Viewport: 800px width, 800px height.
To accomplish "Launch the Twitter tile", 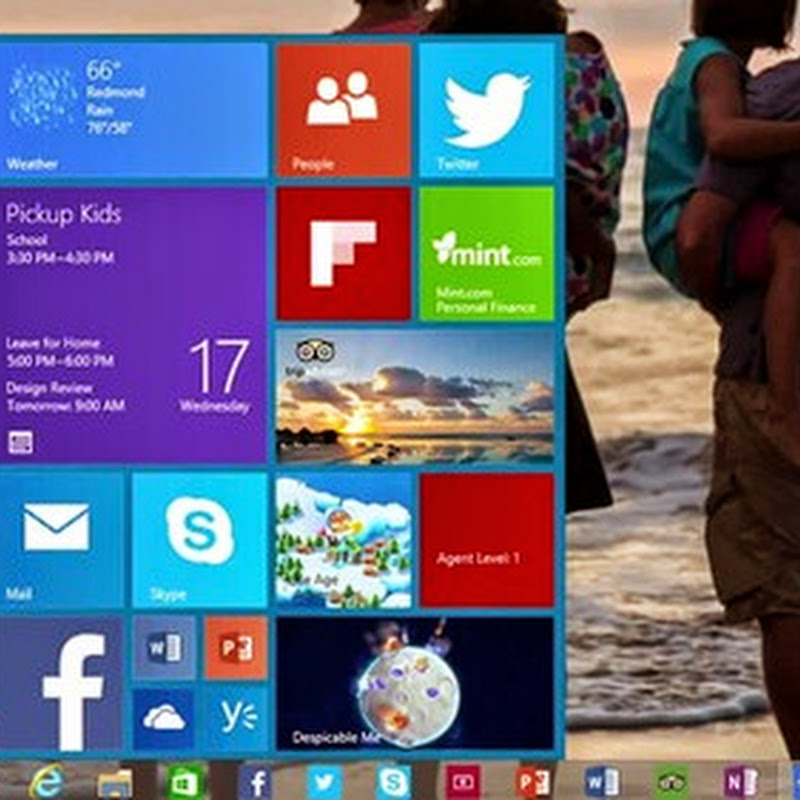I will (x=487, y=110).
